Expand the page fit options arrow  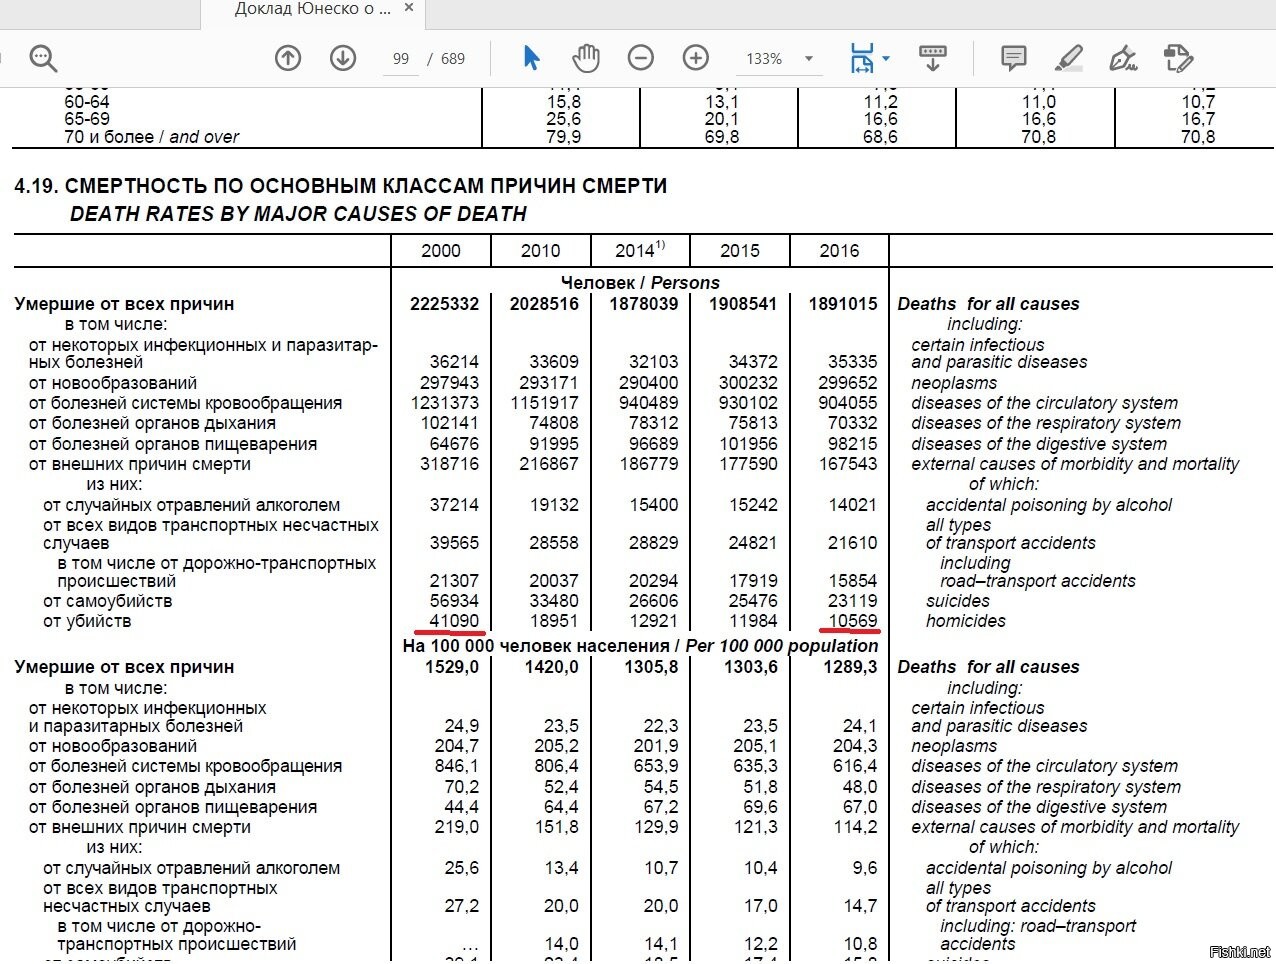pos(886,59)
